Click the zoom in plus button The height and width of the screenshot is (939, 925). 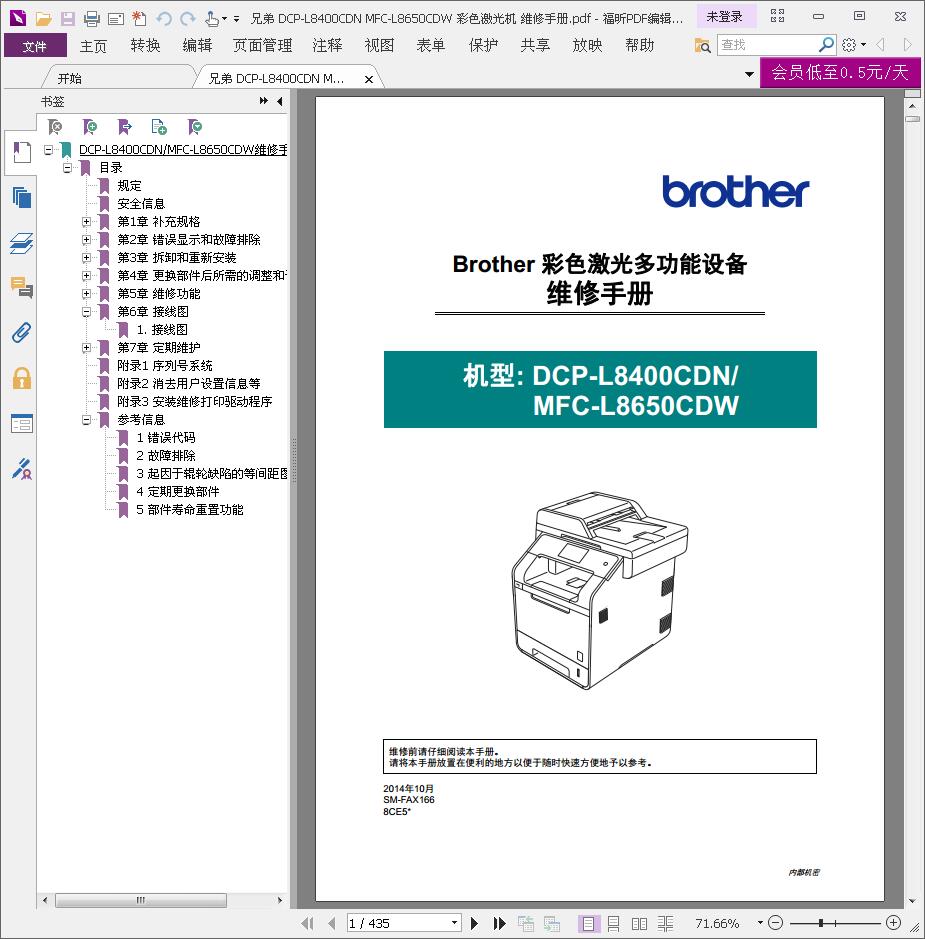[x=893, y=923]
